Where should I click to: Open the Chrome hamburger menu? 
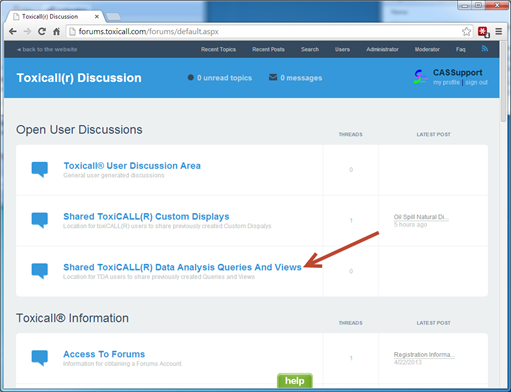tap(499, 32)
